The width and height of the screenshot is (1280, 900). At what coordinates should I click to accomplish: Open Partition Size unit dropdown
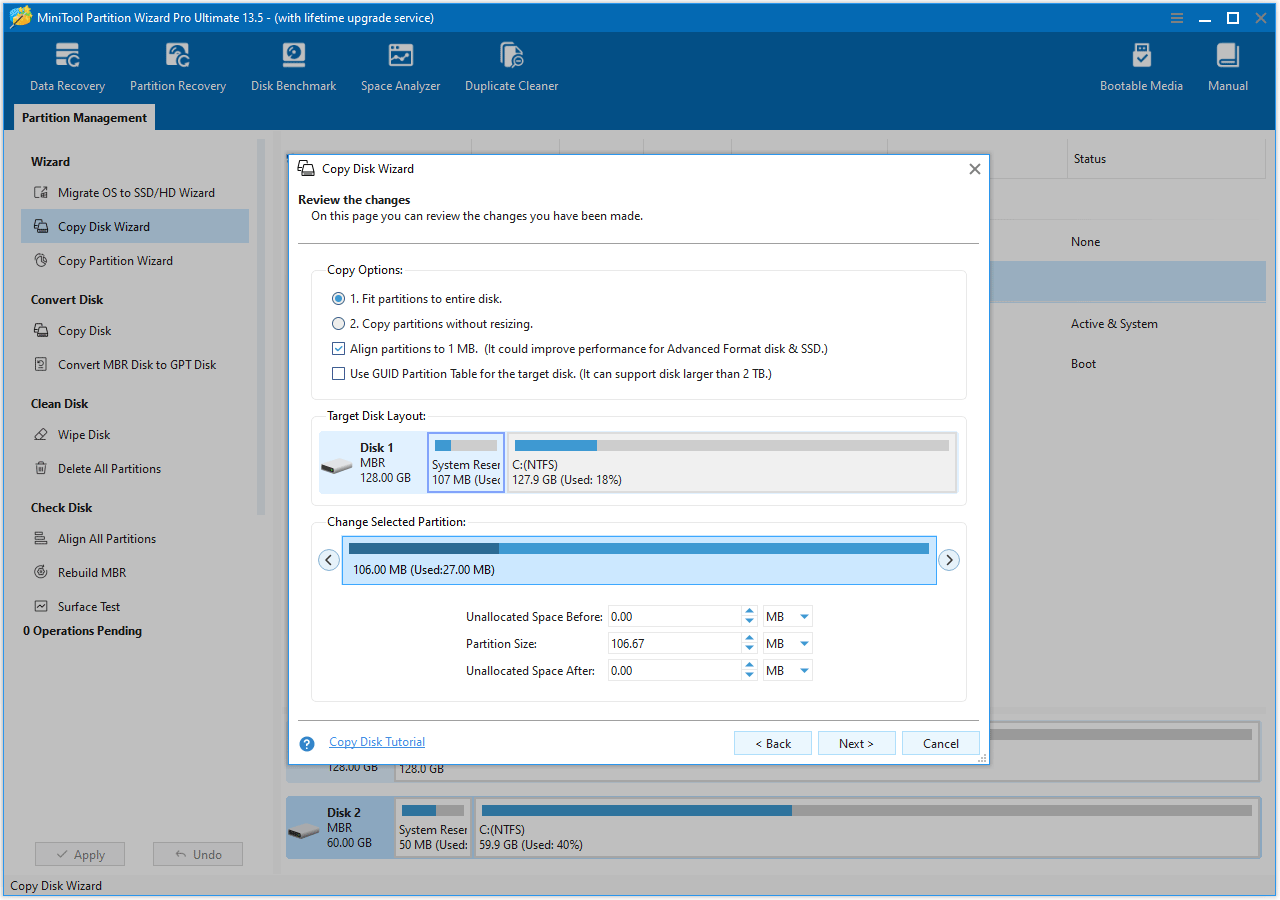[787, 643]
